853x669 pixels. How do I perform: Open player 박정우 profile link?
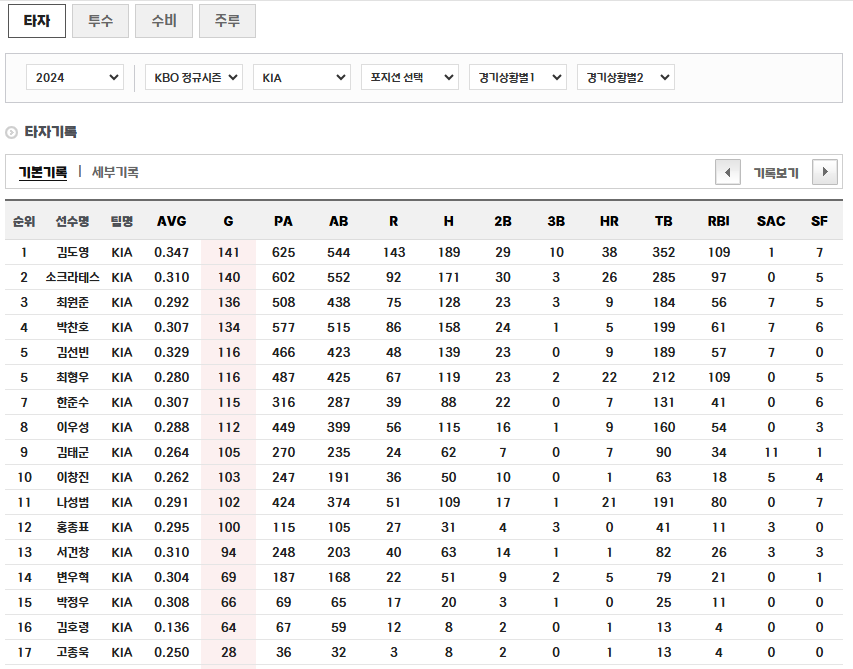point(72,603)
